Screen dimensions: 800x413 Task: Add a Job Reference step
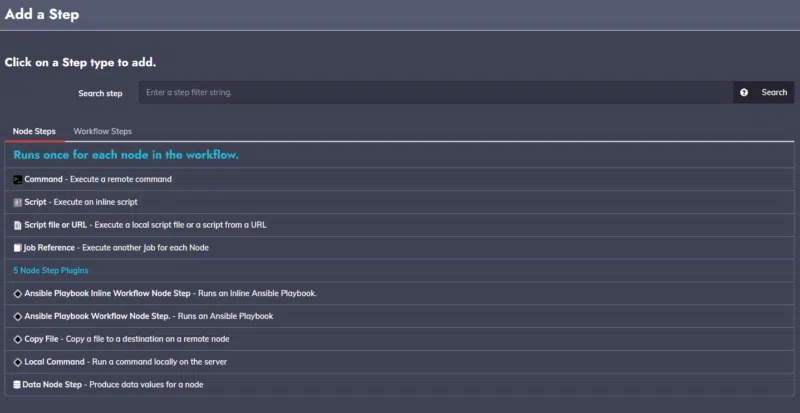399,248
